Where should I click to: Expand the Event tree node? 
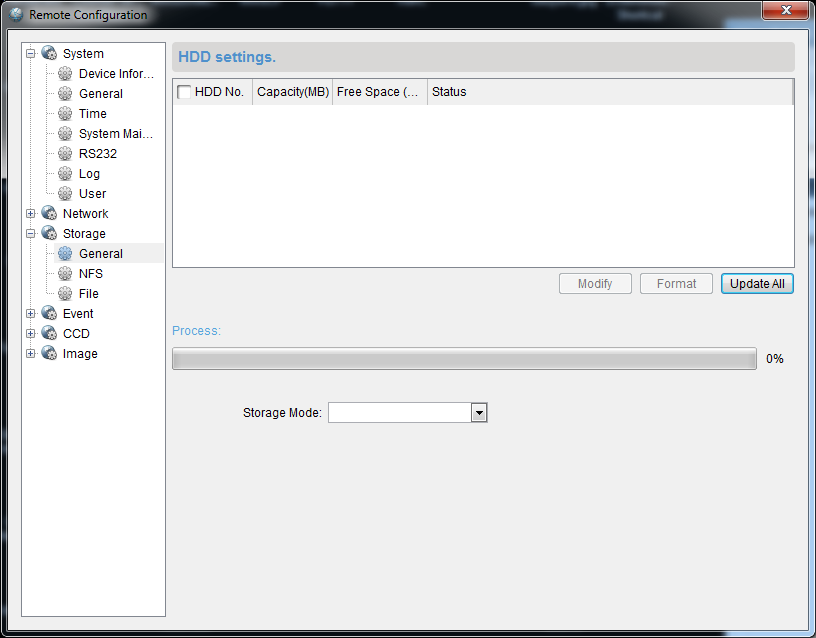click(x=31, y=314)
